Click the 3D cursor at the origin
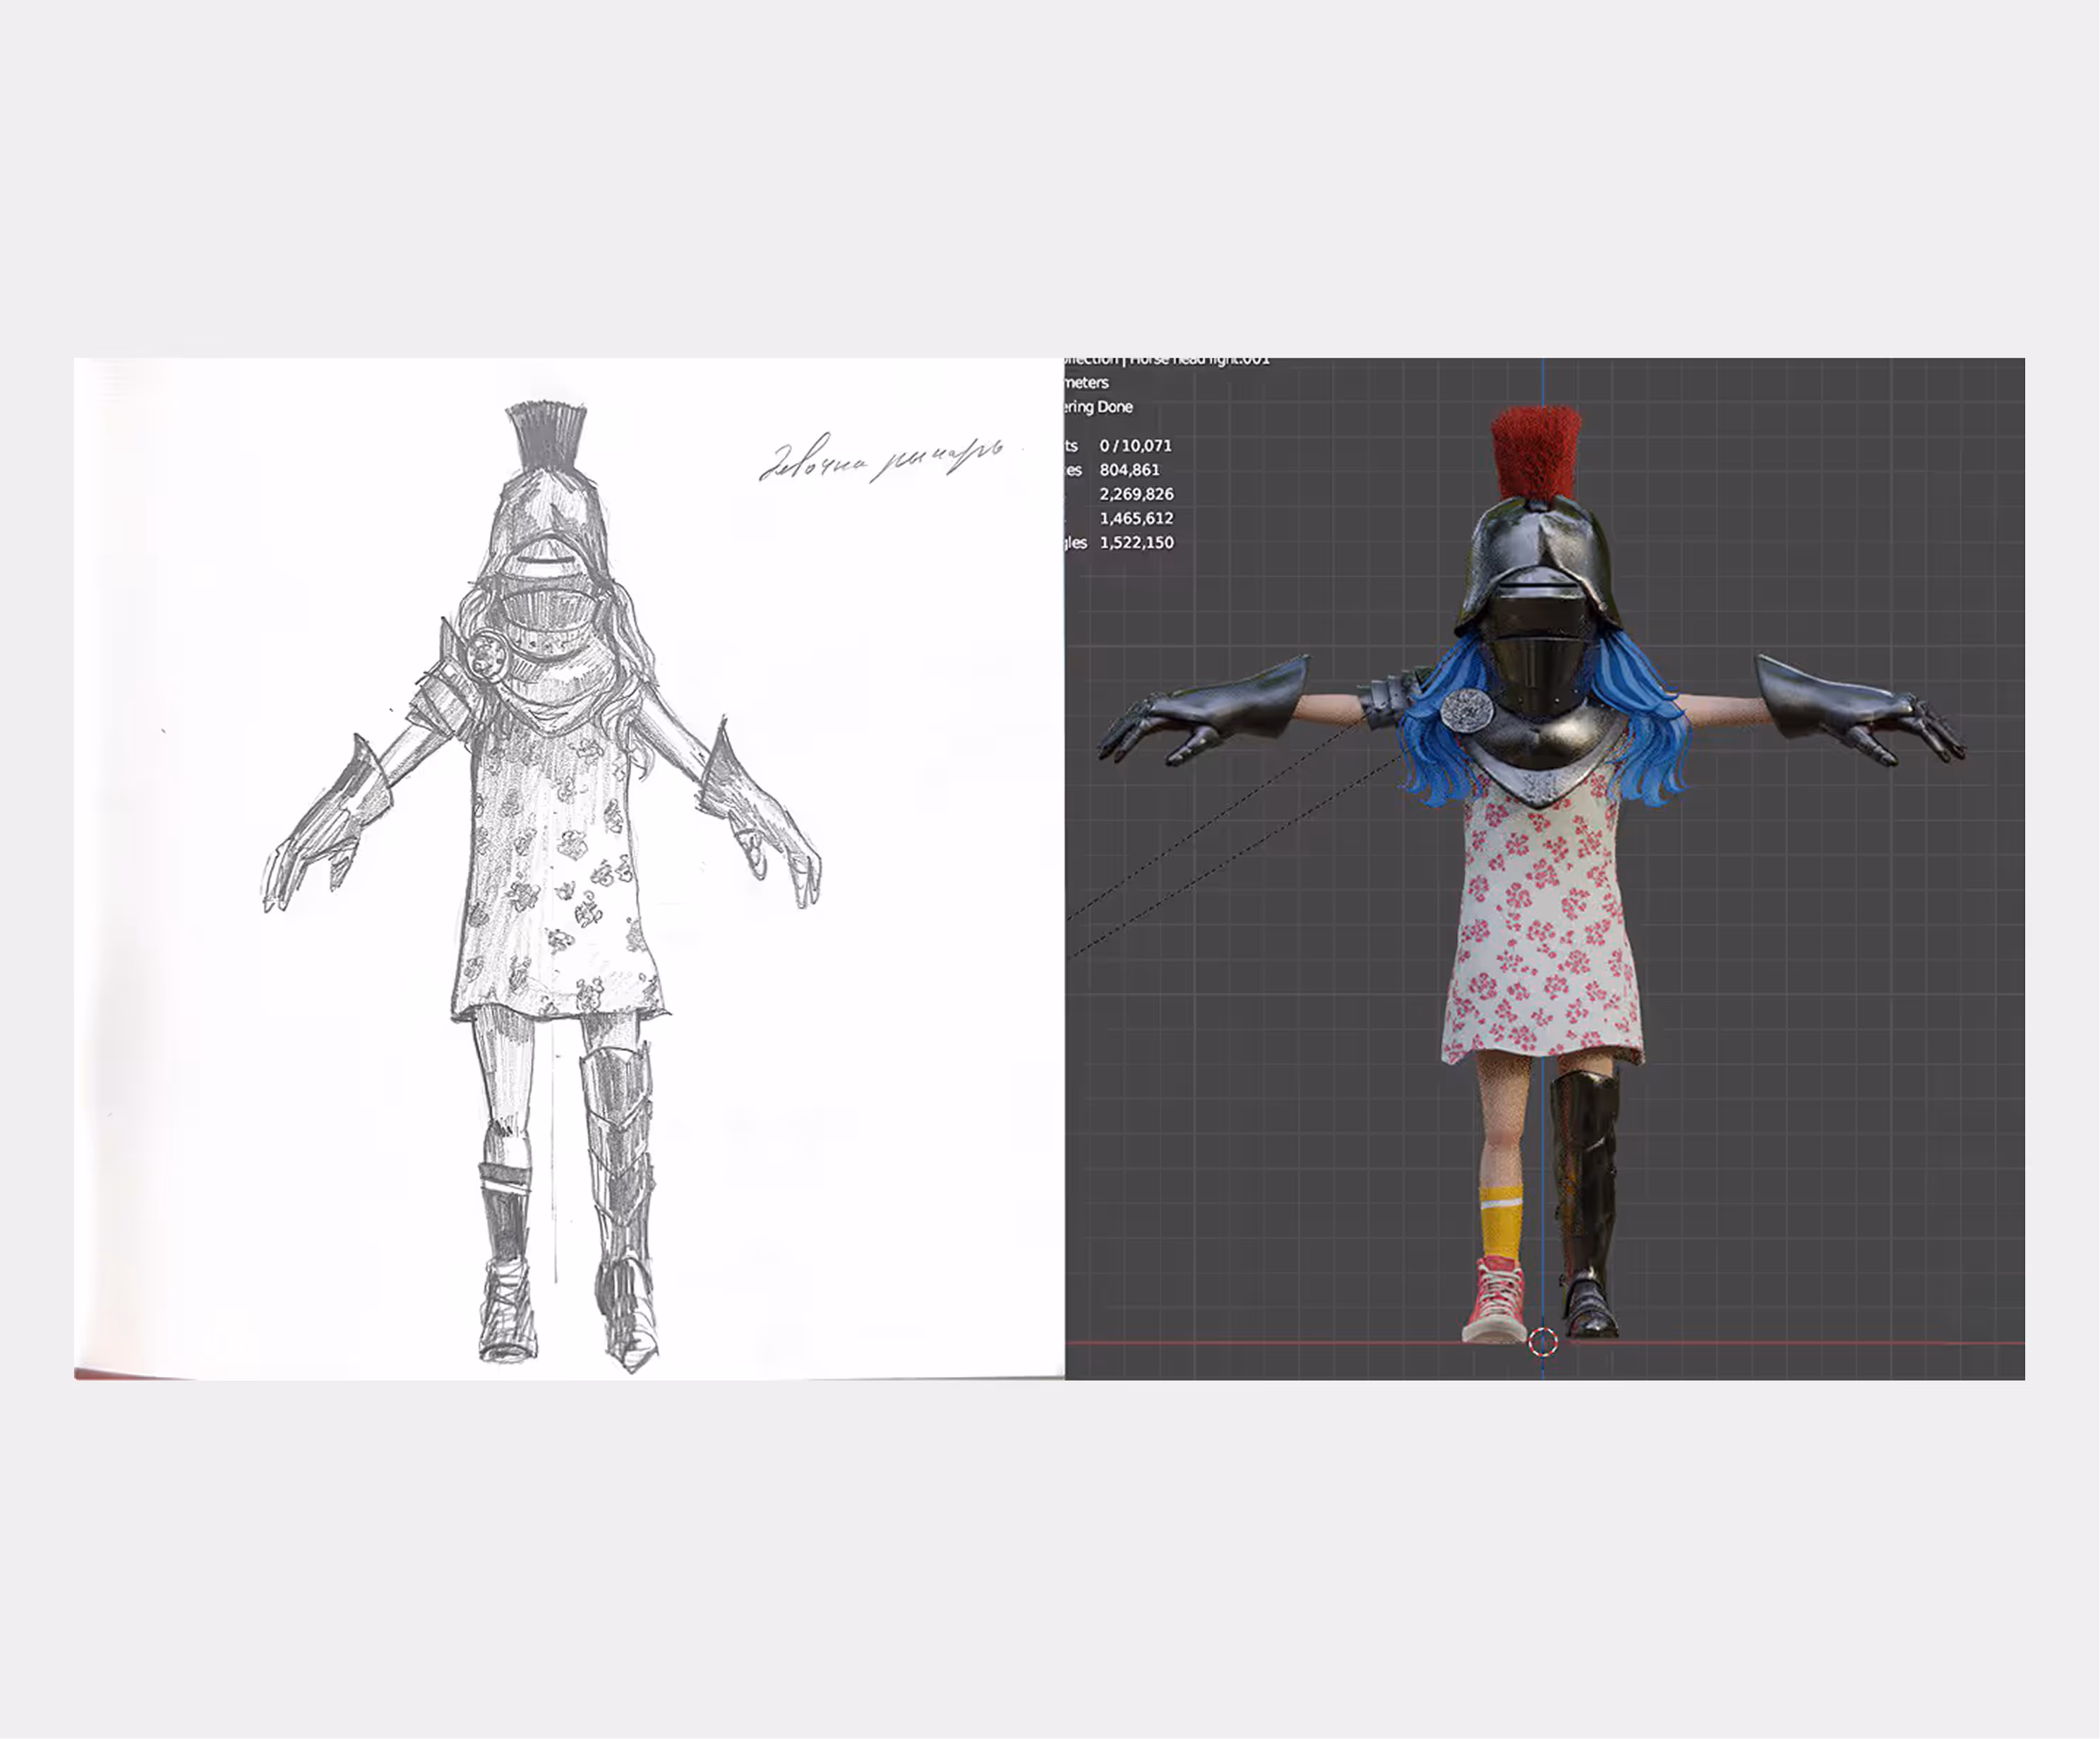Viewport: 2100px width, 1739px height. point(1543,1341)
